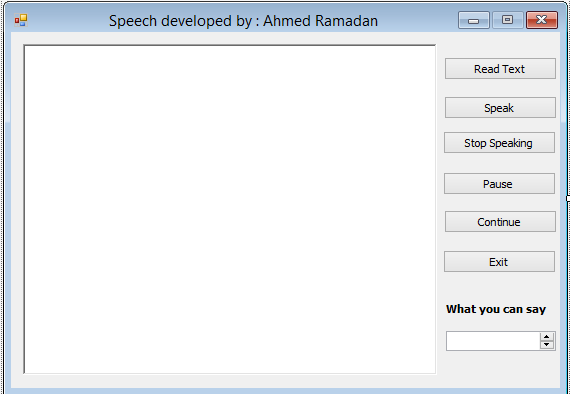Click the application icon in the title bar

pyautogui.click(x=21, y=20)
